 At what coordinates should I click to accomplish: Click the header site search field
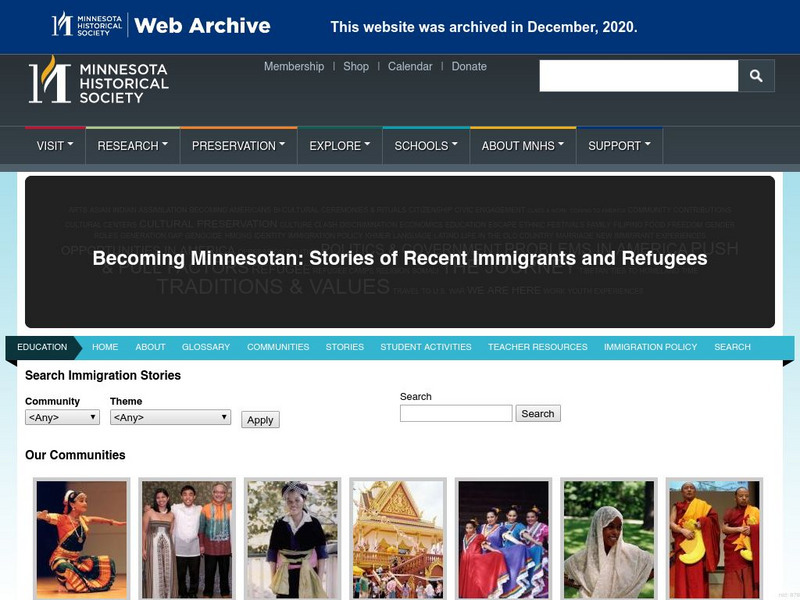click(639, 76)
